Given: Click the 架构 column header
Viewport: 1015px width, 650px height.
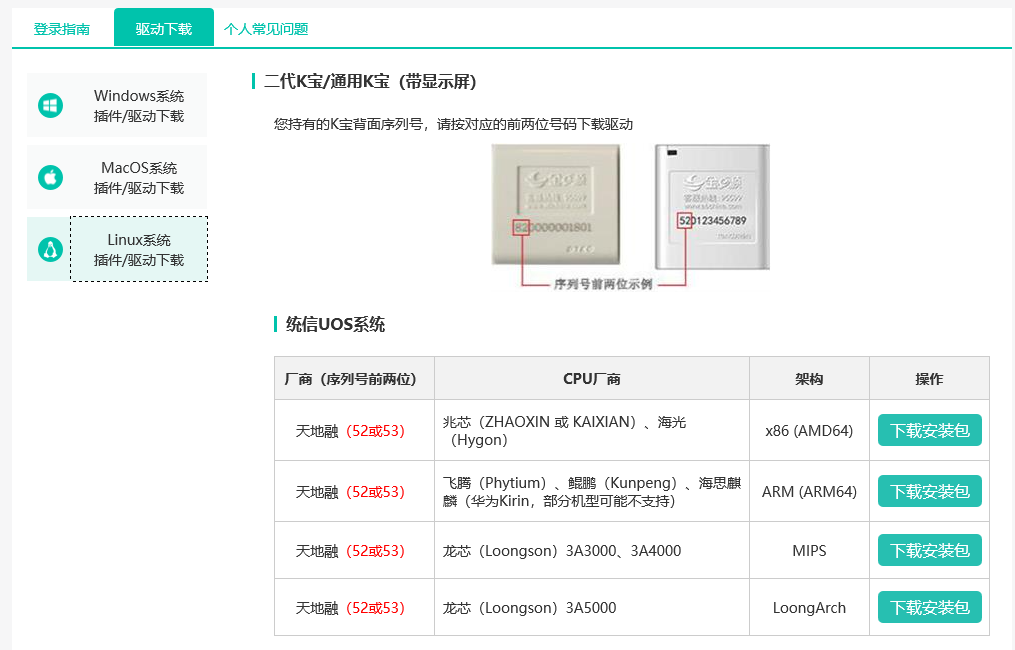Looking at the screenshot, I should (x=809, y=379).
